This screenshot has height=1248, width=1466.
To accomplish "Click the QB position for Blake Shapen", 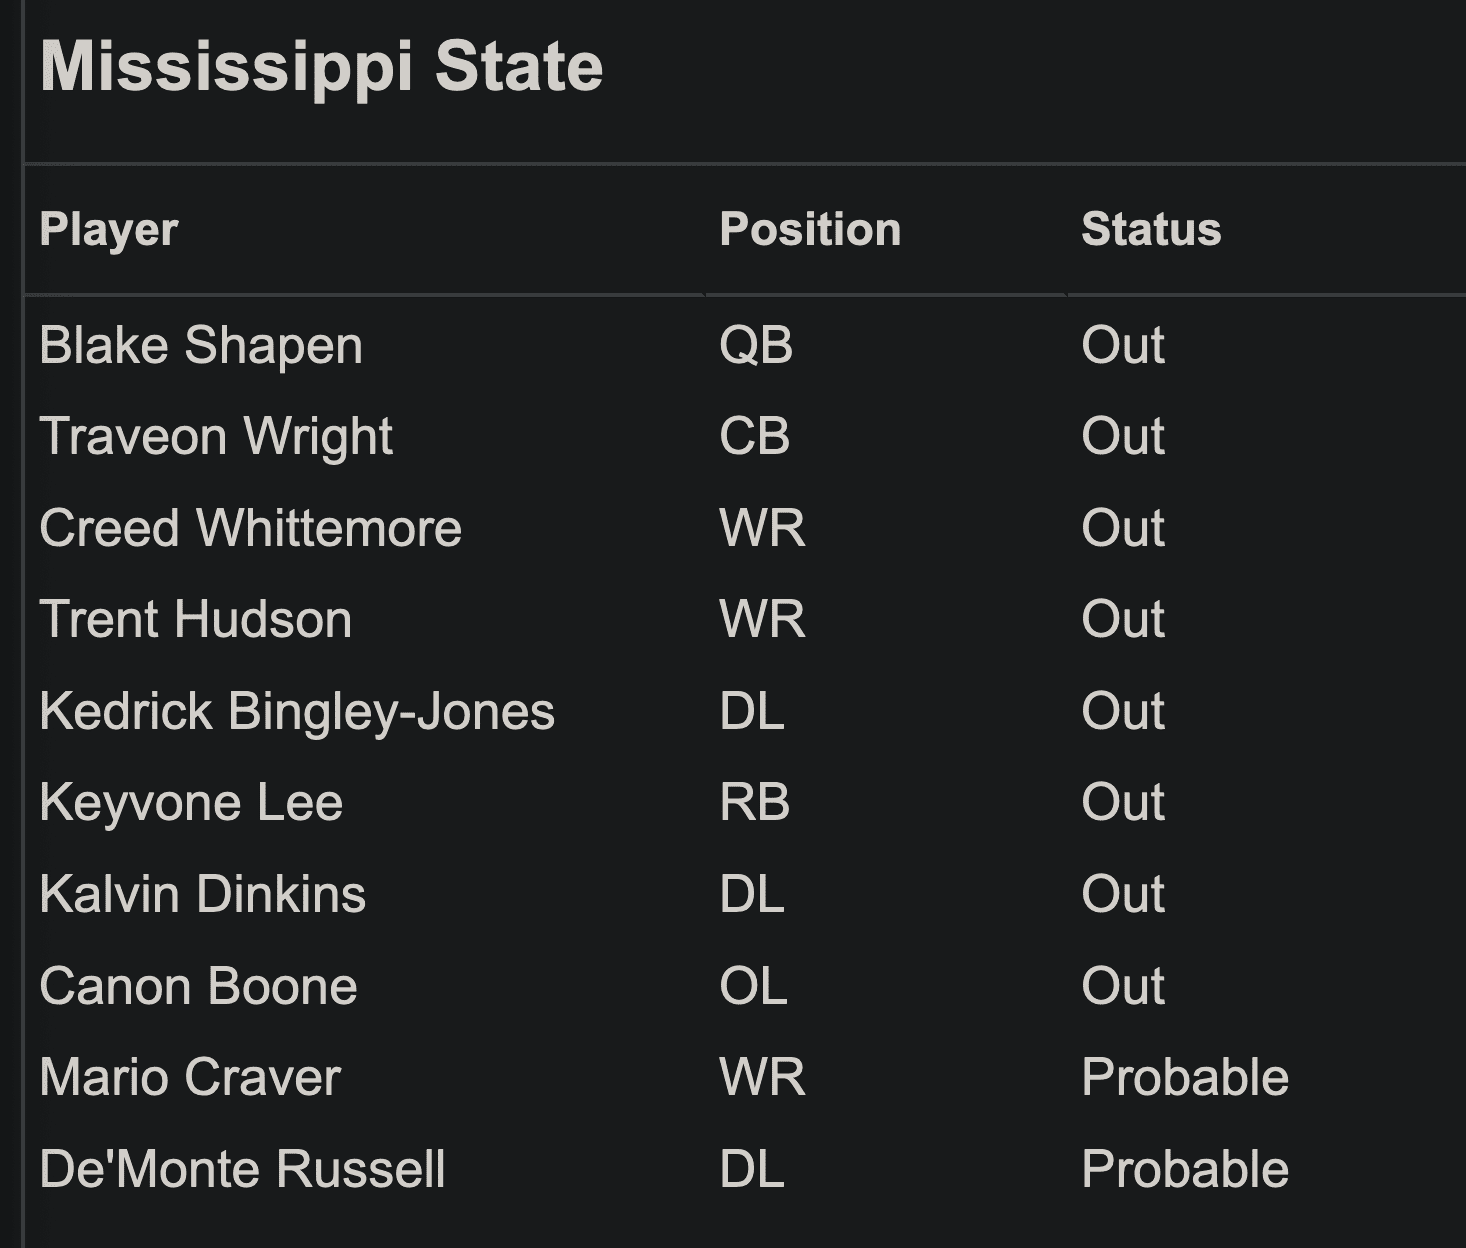I will [x=756, y=346].
